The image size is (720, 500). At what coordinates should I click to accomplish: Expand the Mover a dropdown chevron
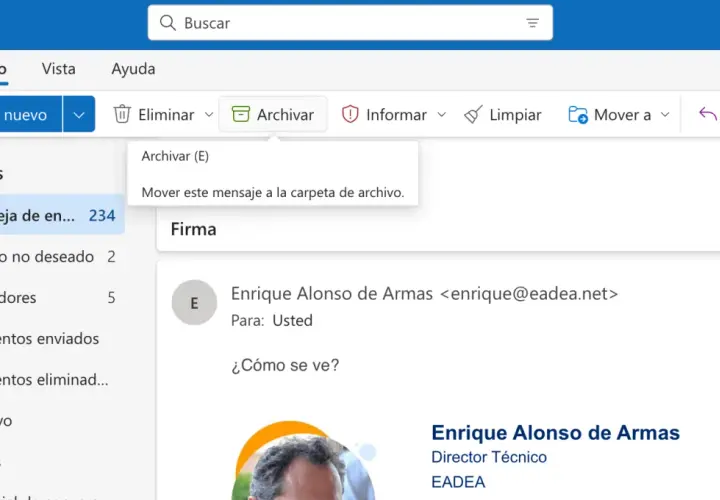(665, 114)
